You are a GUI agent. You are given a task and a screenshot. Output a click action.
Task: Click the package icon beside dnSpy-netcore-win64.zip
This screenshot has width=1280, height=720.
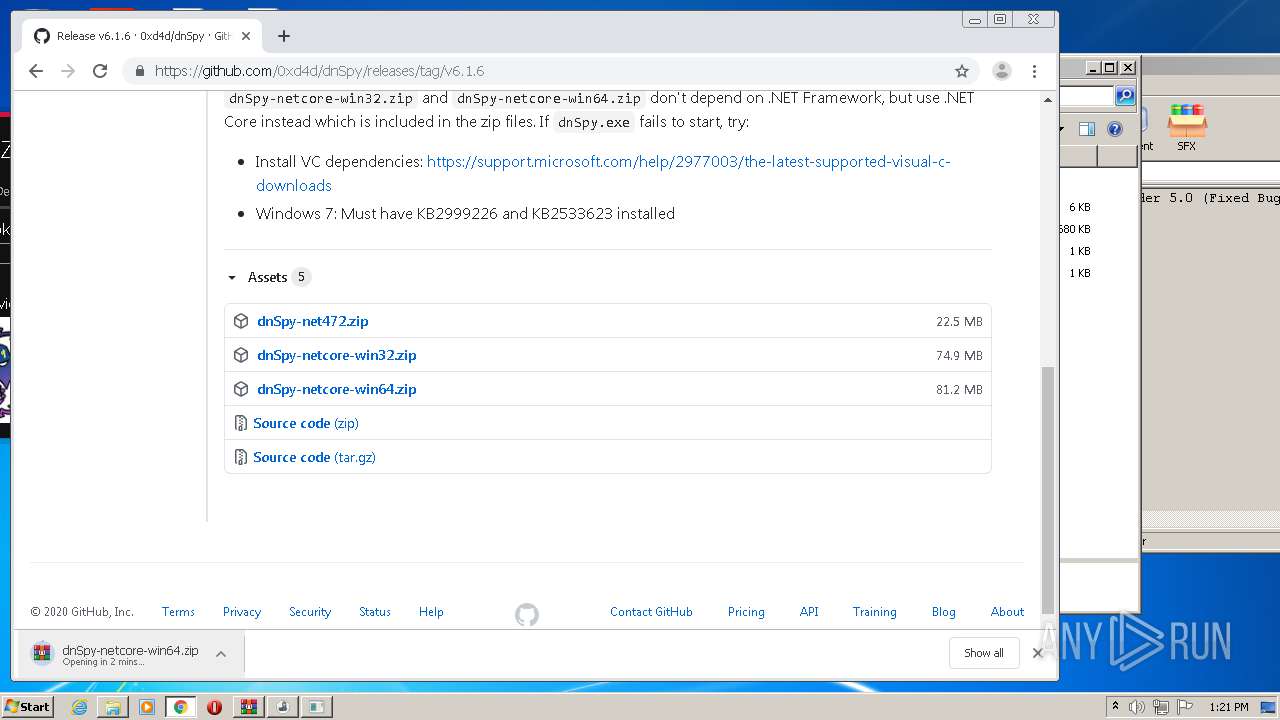pos(241,389)
